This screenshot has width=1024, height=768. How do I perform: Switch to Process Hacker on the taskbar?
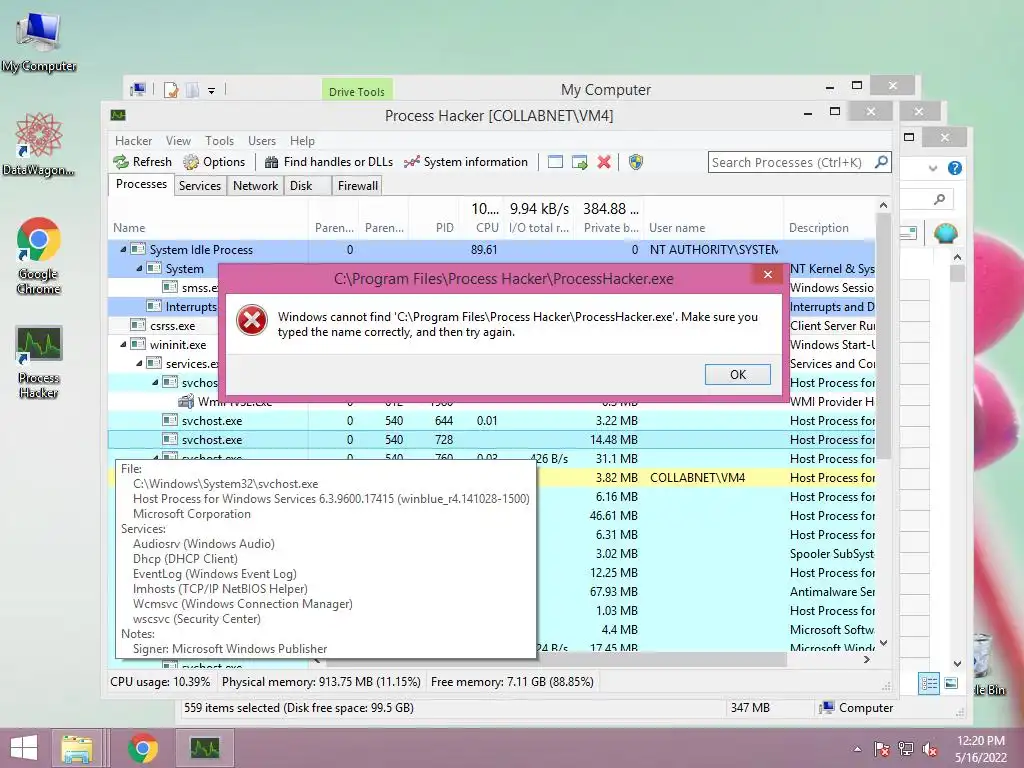tap(205, 748)
